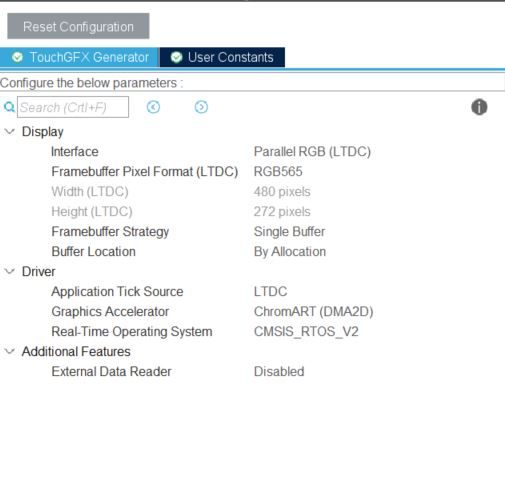Open the Single Buffer strategy value
Viewport: 505px width, 502px height.
(289, 232)
